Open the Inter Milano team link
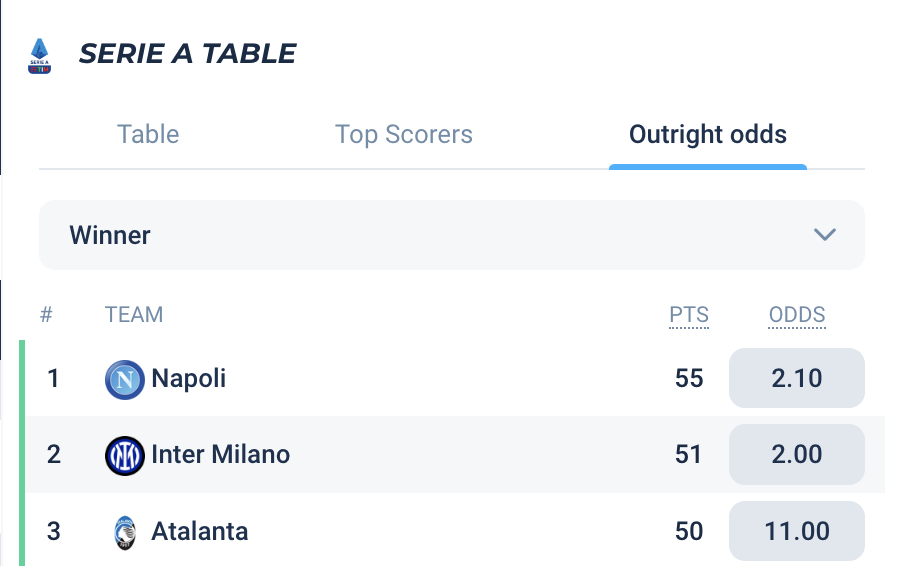Screen dimensions: 898x566 click(220, 454)
